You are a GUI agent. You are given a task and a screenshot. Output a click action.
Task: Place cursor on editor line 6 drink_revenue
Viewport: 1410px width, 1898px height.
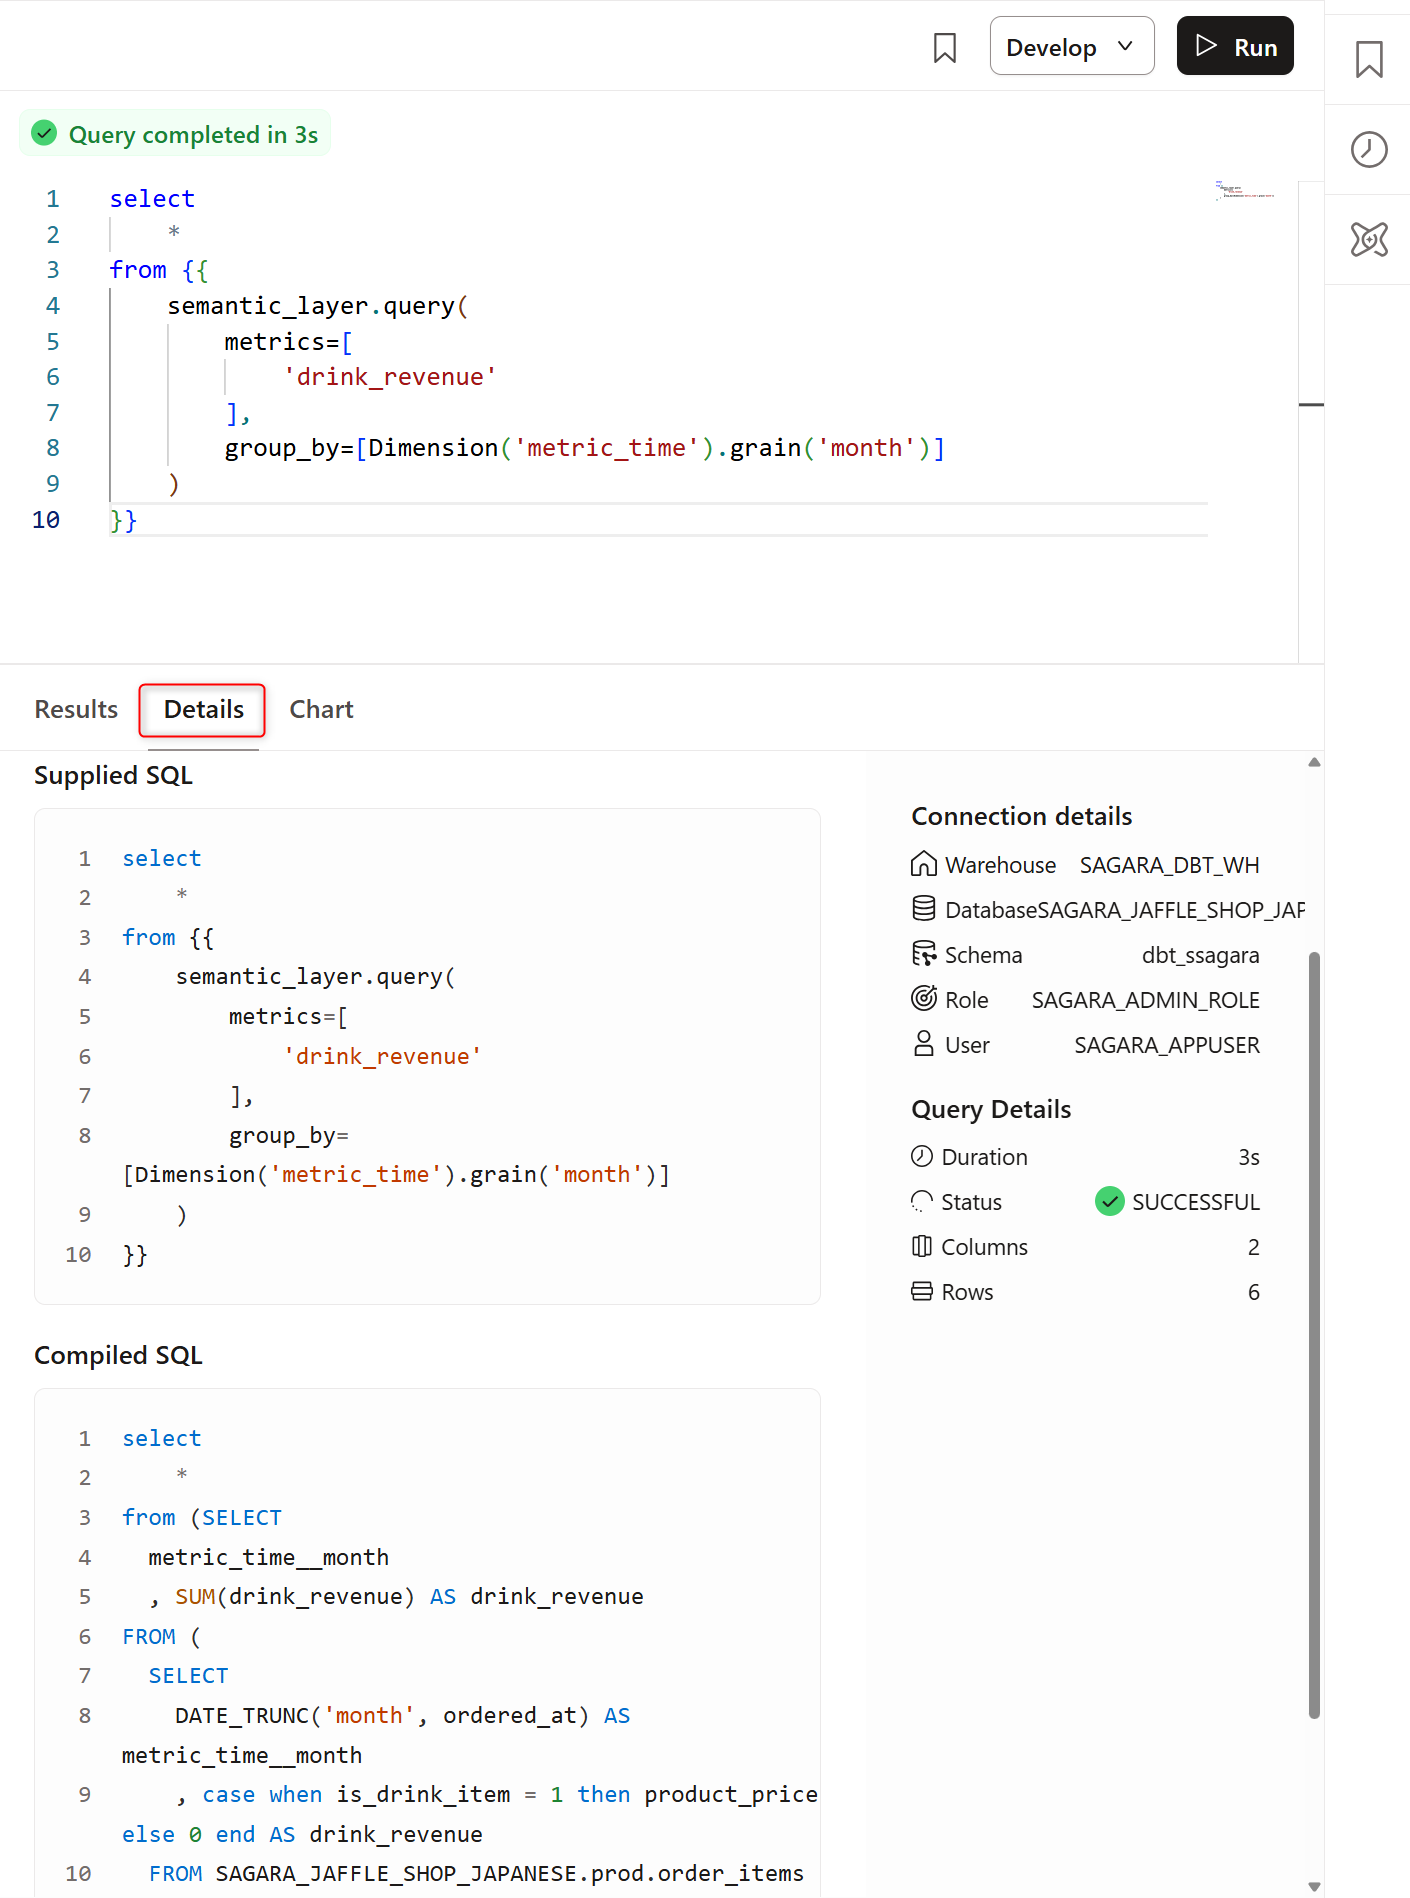click(x=390, y=377)
